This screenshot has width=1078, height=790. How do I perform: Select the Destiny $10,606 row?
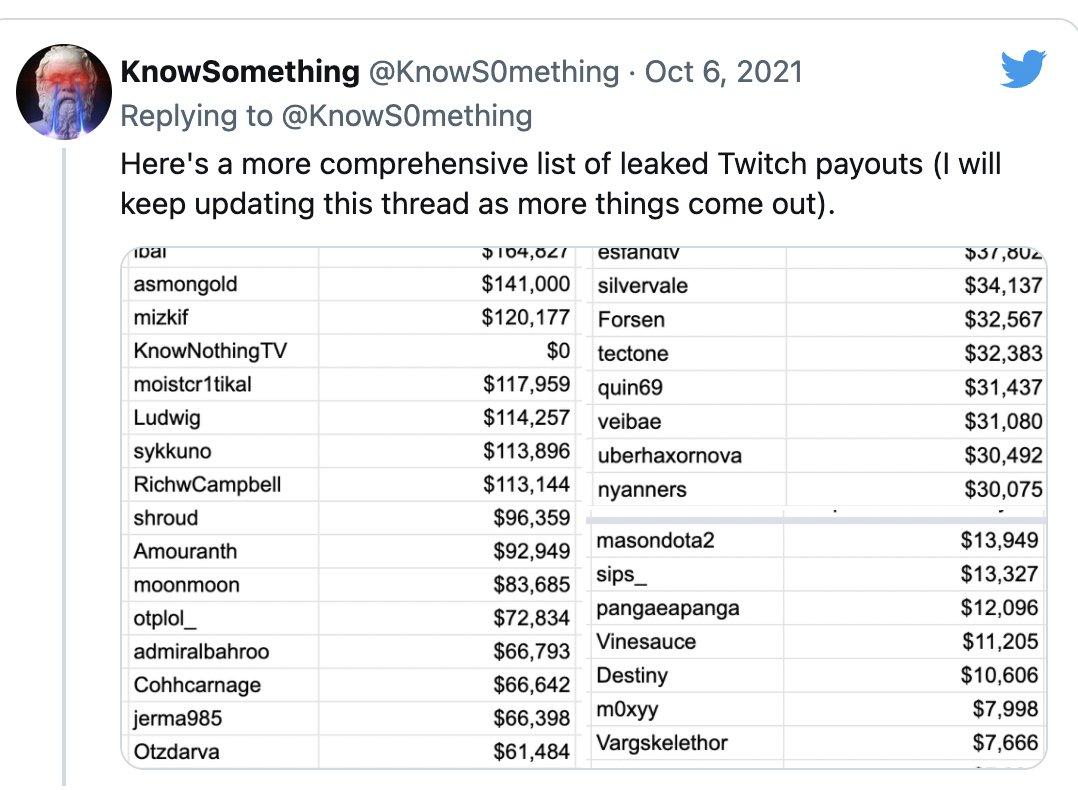[x=817, y=675]
